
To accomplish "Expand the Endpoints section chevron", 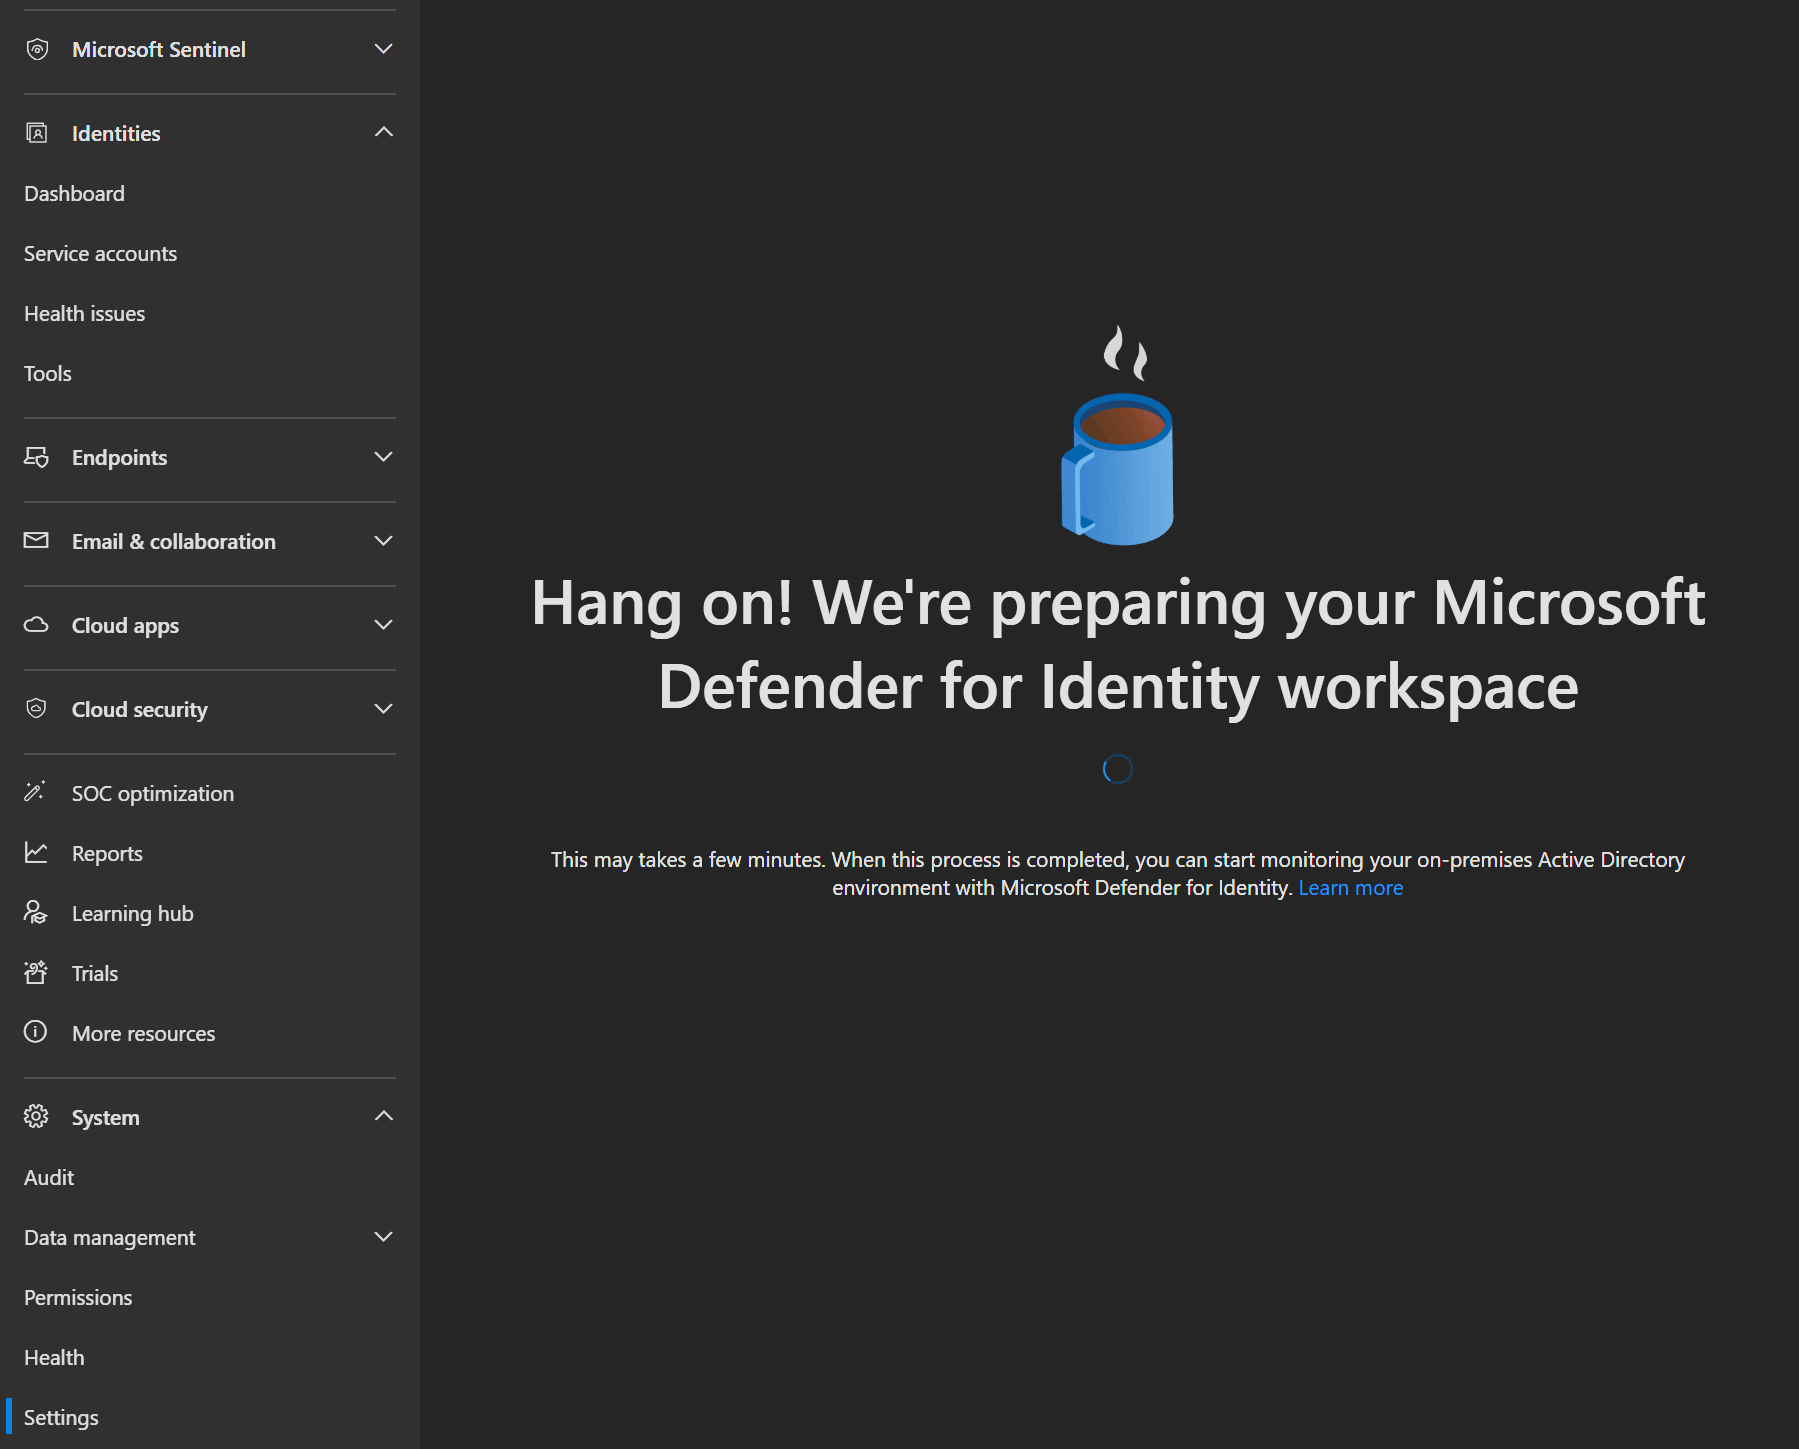I will pos(383,457).
